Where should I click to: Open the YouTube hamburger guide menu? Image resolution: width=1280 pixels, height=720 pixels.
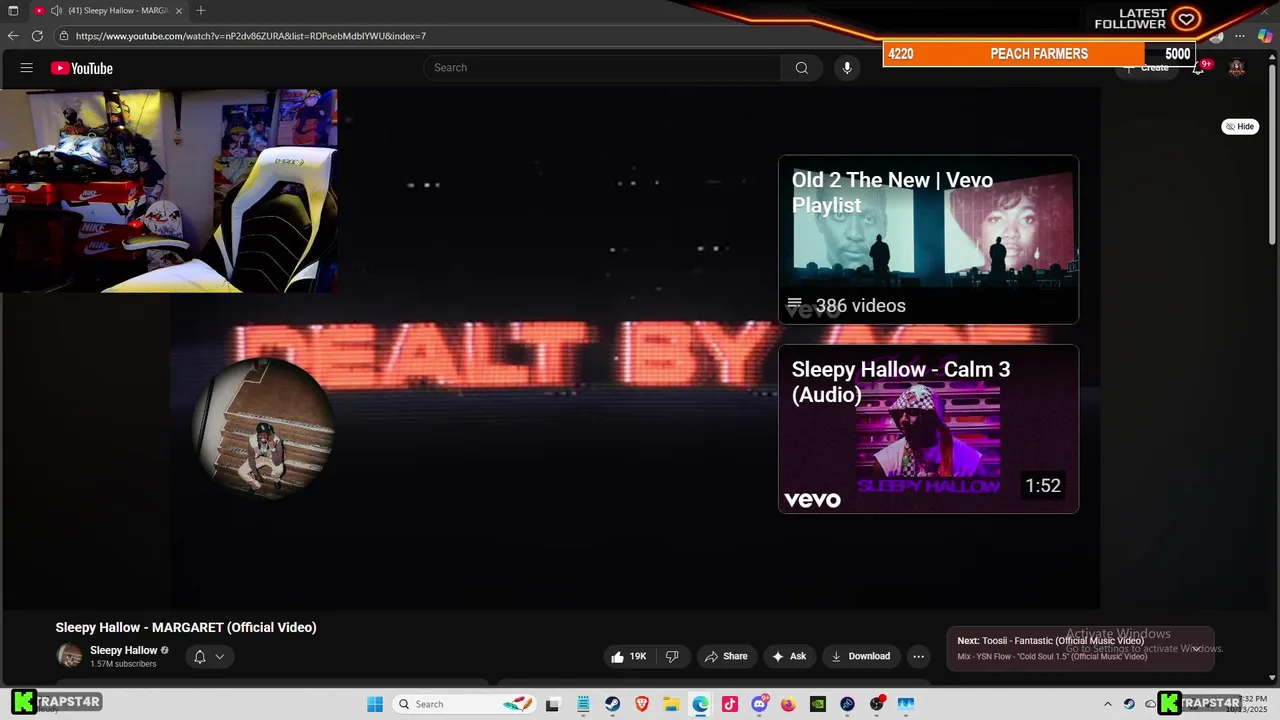[27, 68]
